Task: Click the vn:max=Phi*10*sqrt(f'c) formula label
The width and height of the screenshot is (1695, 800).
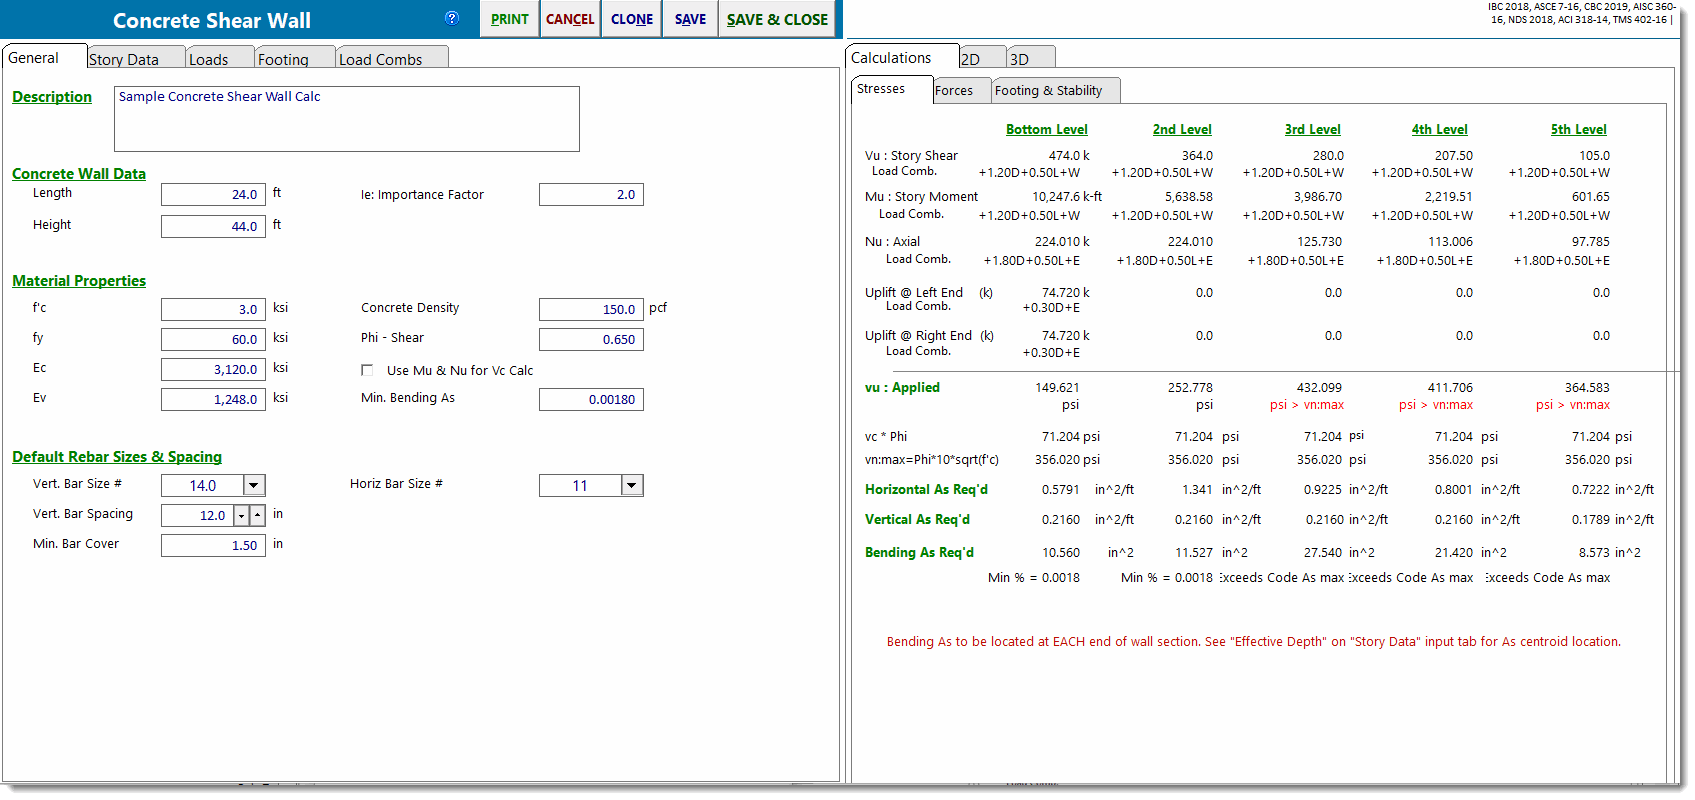Action: (932, 460)
